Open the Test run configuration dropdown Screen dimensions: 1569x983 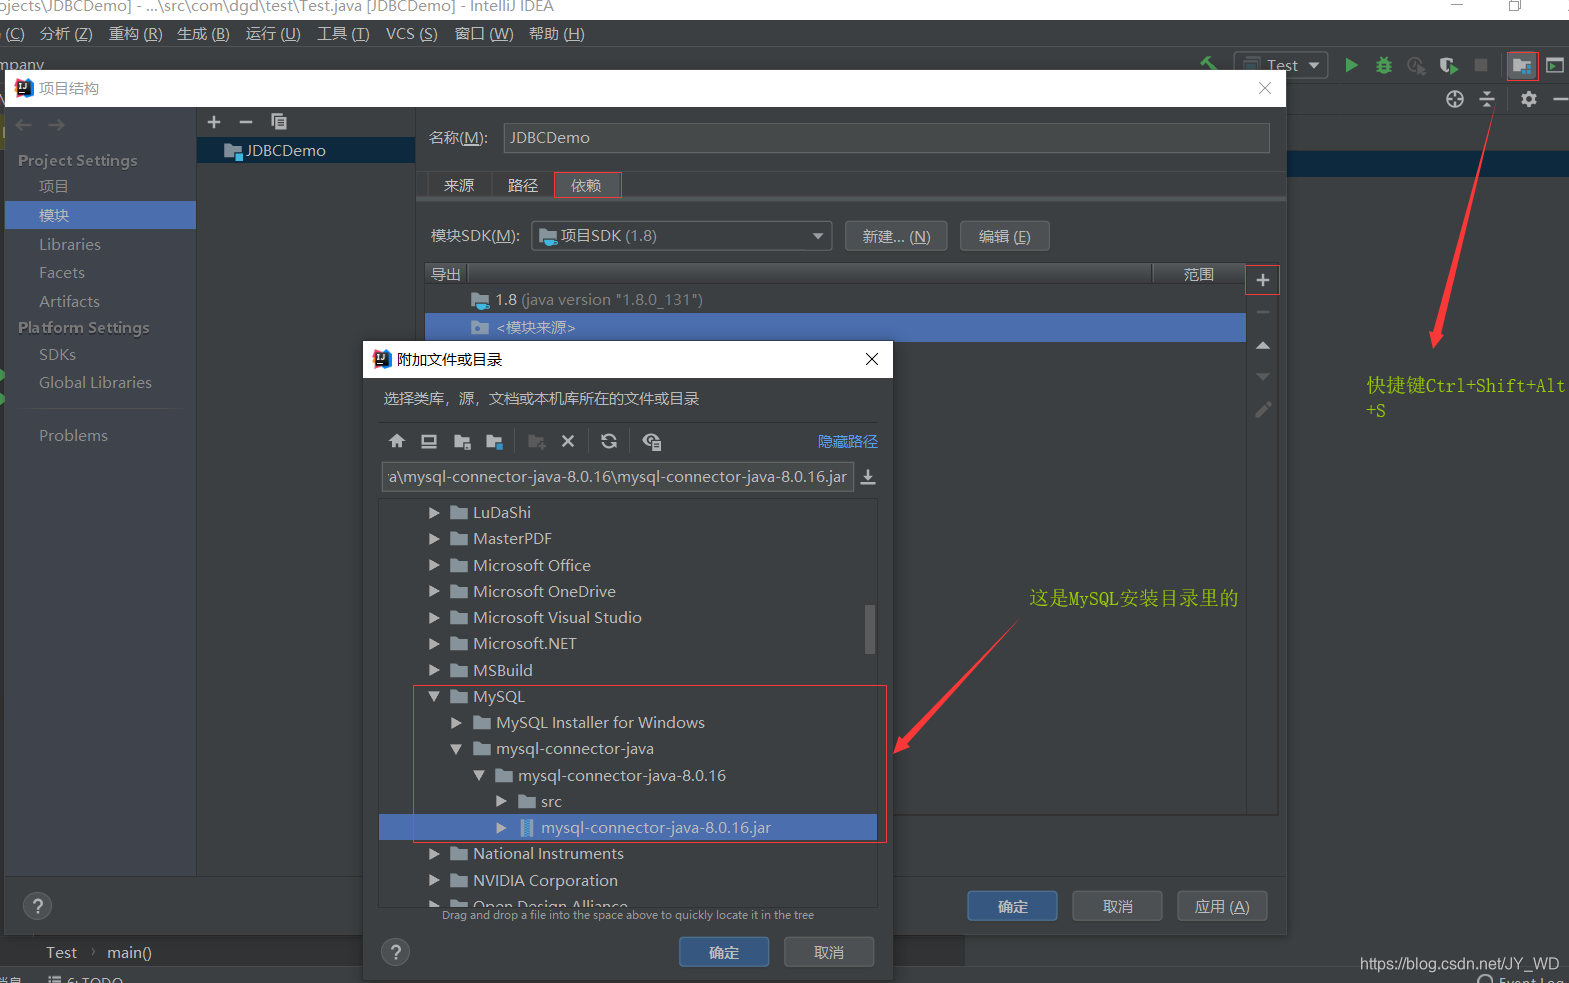tap(1281, 65)
